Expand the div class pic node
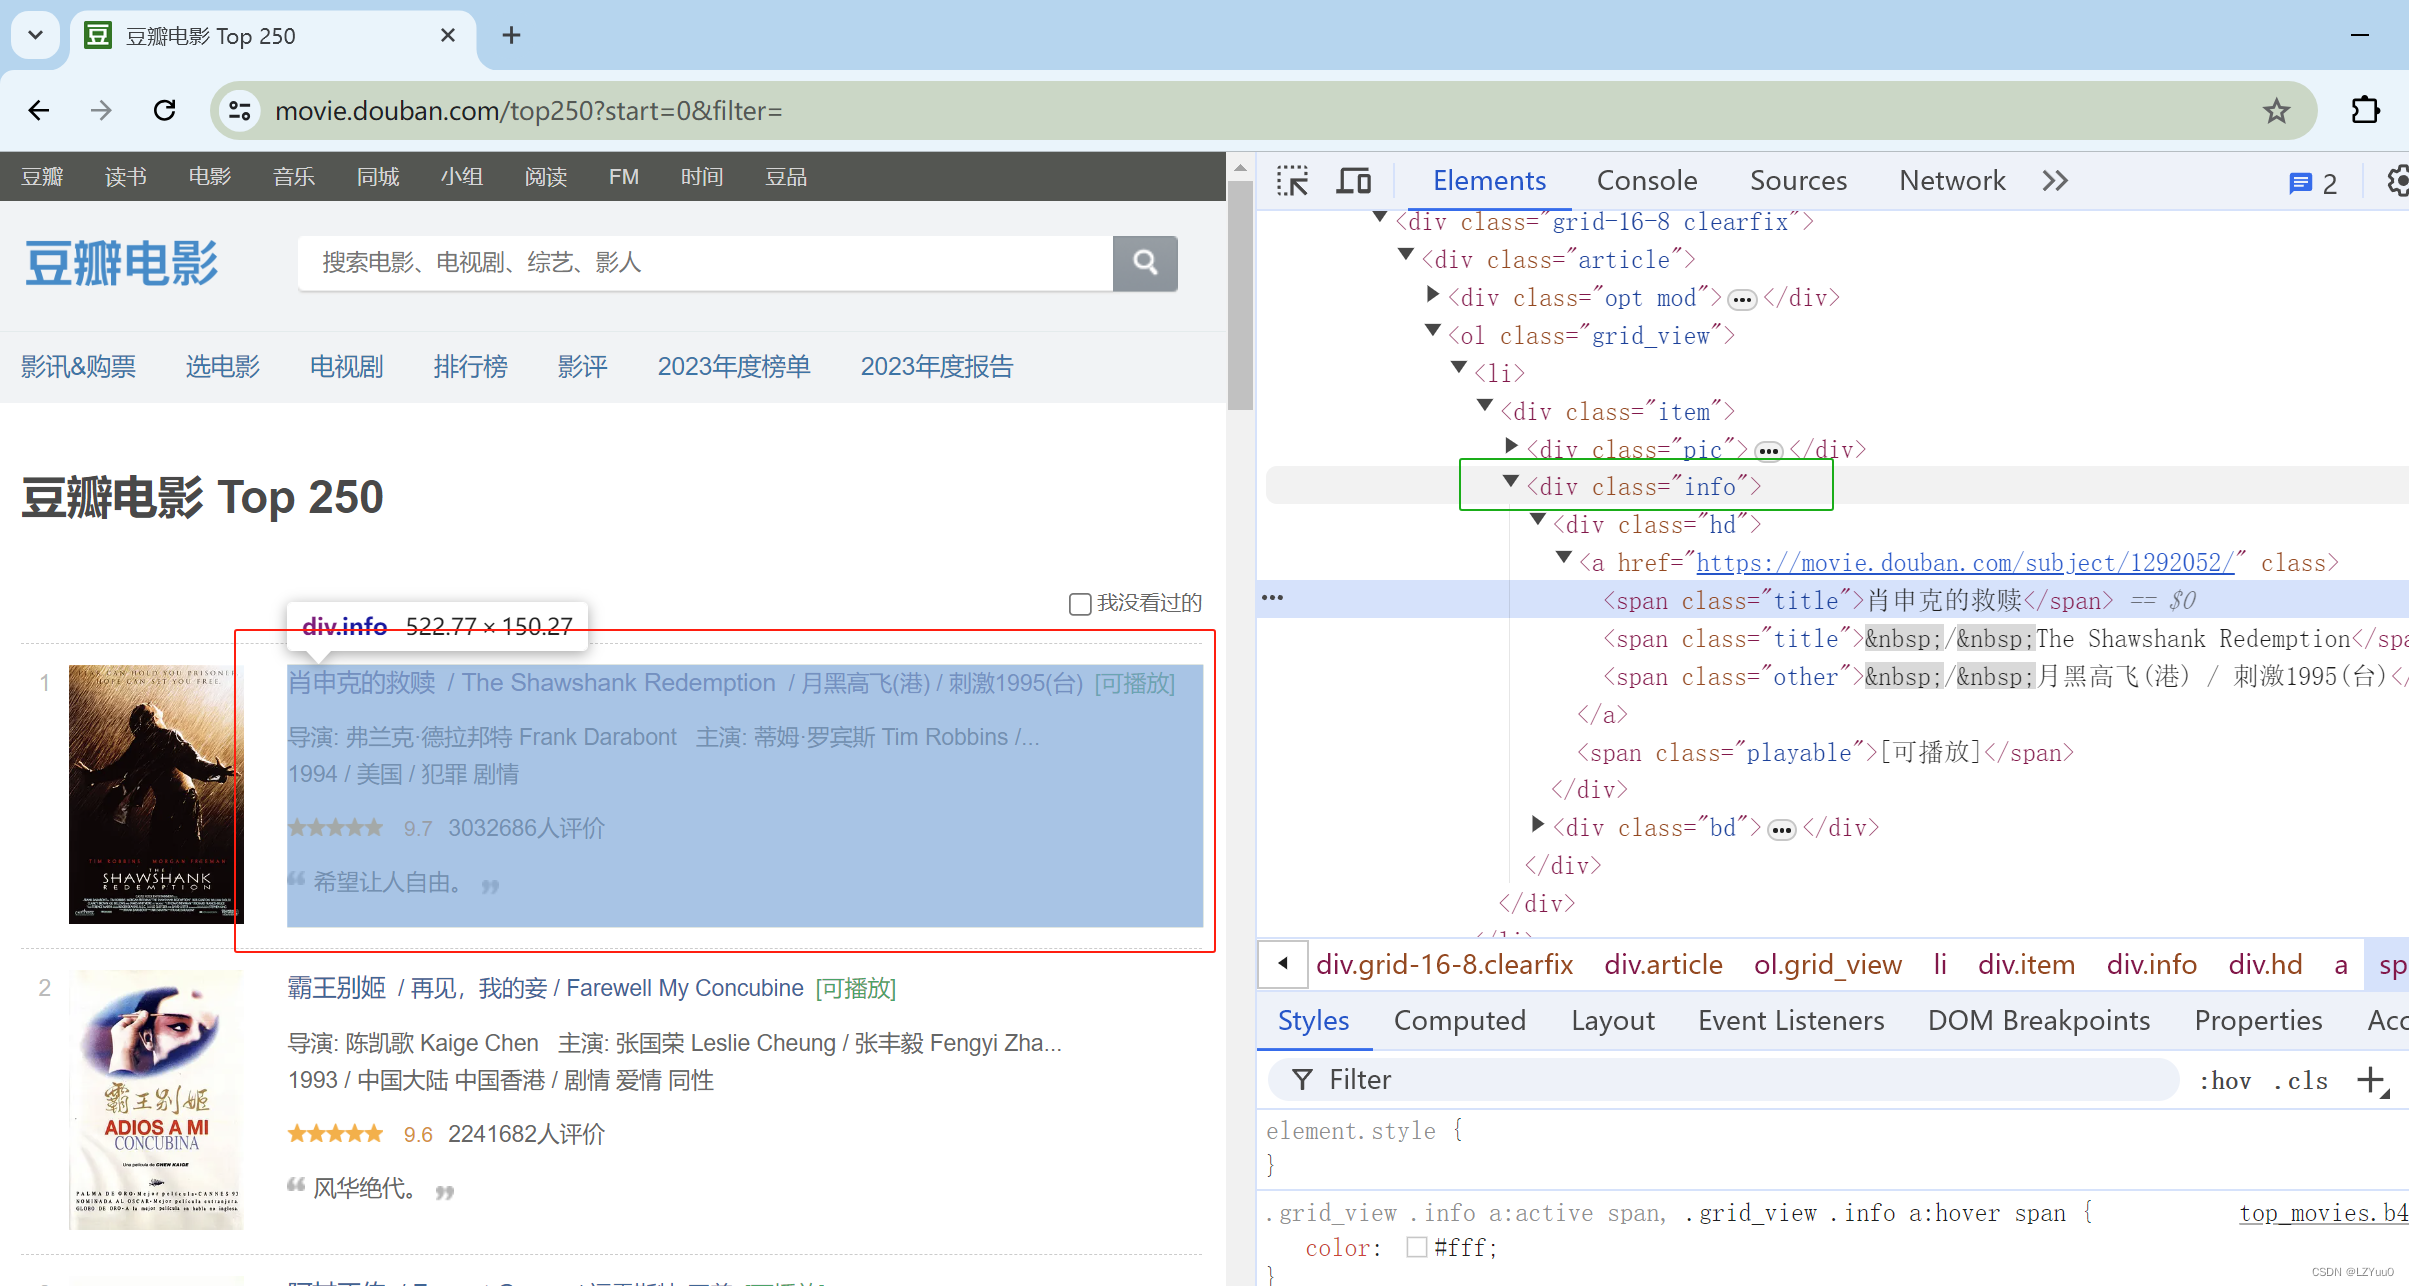Image resolution: width=2409 pixels, height=1286 pixels. coord(1512,445)
